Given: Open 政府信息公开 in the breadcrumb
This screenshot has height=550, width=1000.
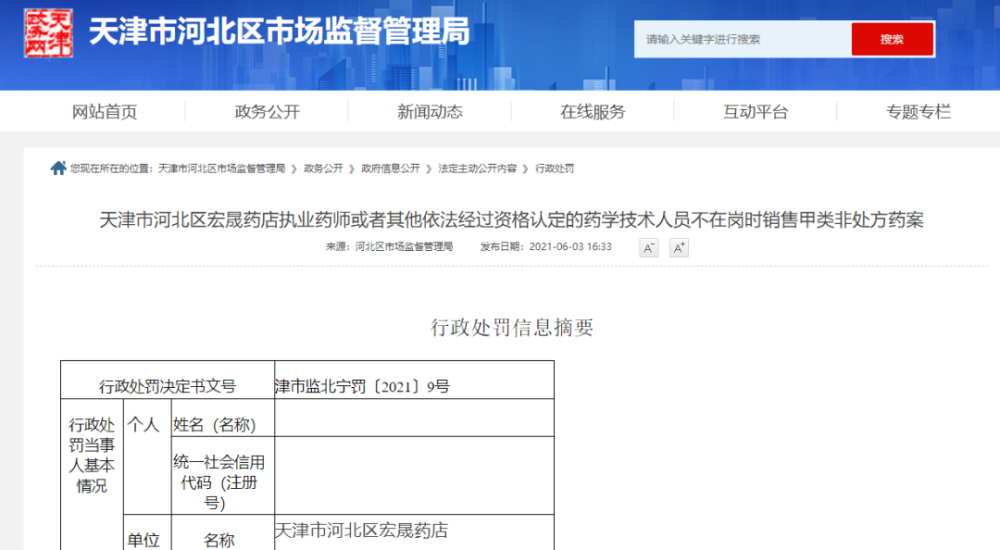Looking at the screenshot, I should pyautogui.click(x=390, y=169).
